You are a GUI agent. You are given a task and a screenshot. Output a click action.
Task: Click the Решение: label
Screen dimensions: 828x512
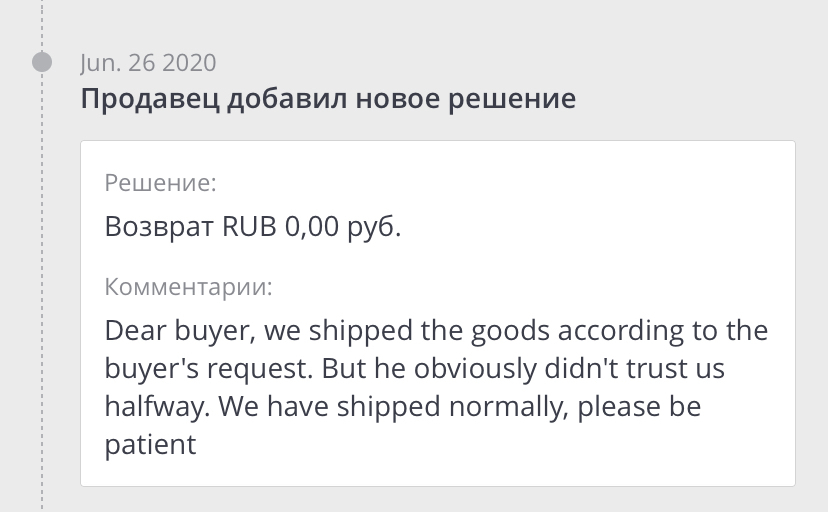tap(160, 183)
